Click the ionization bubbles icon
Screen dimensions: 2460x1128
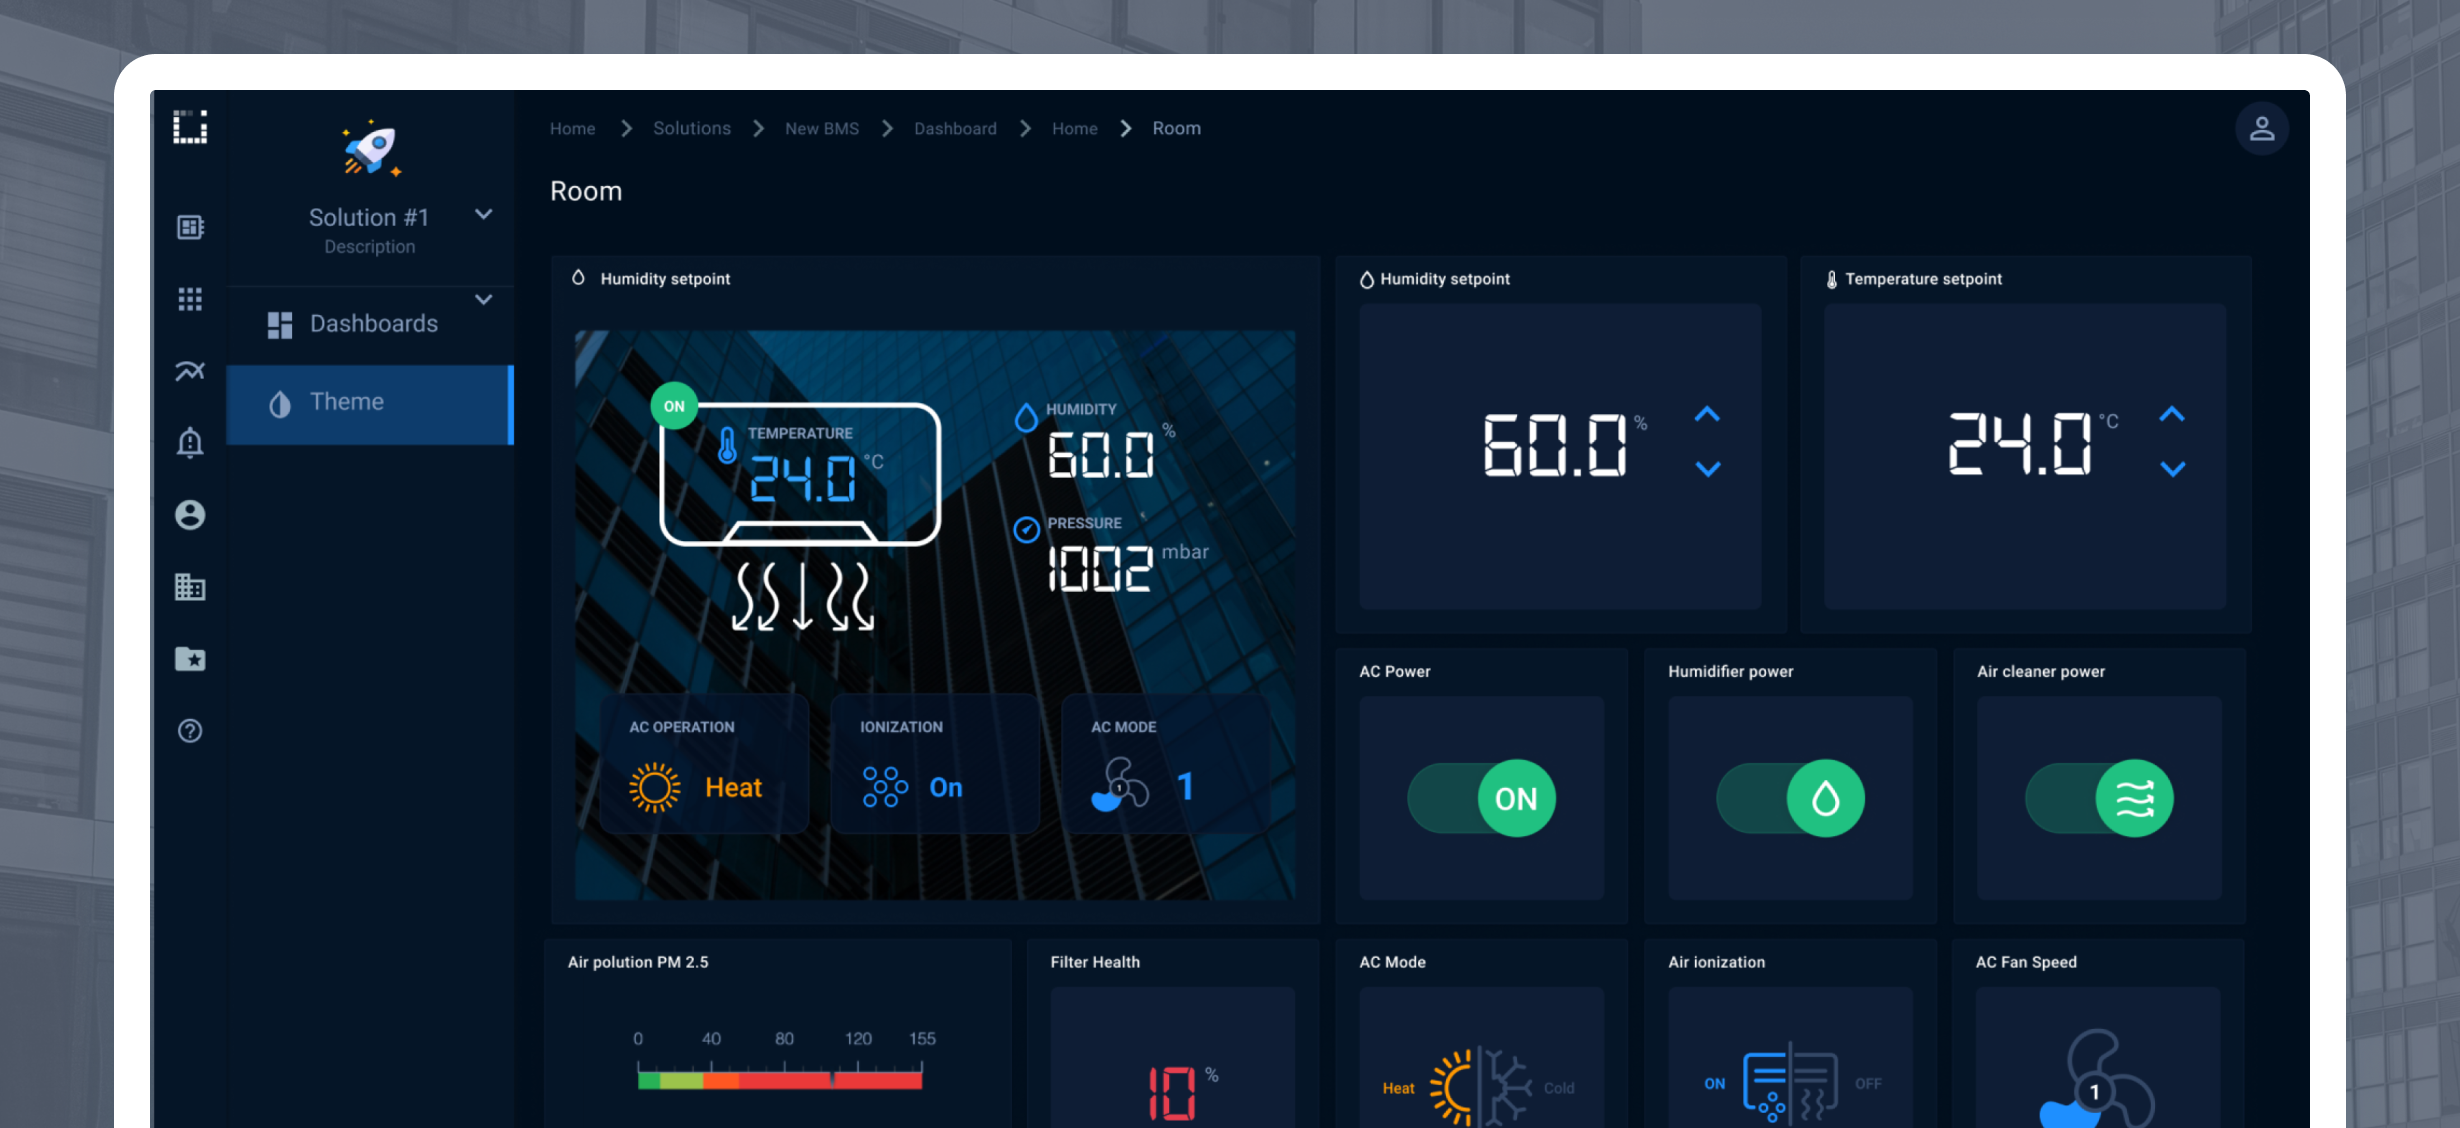(x=885, y=787)
